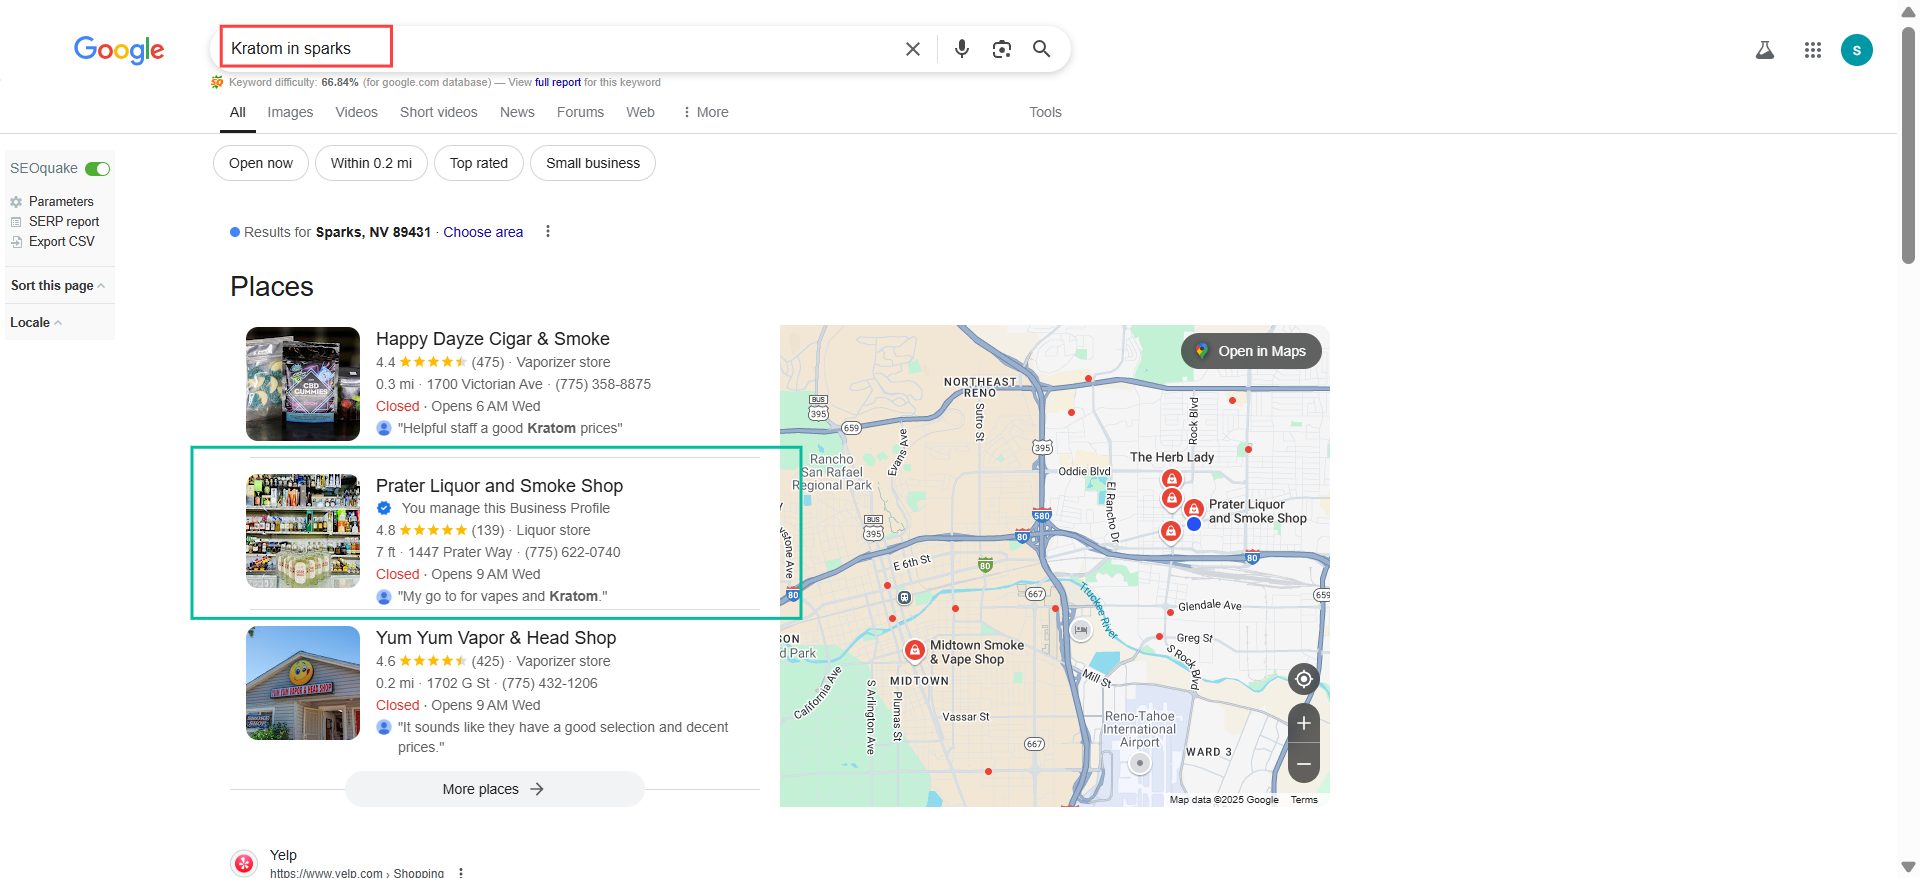
Task: Apply the Open now filter chip
Action: [260, 163]
